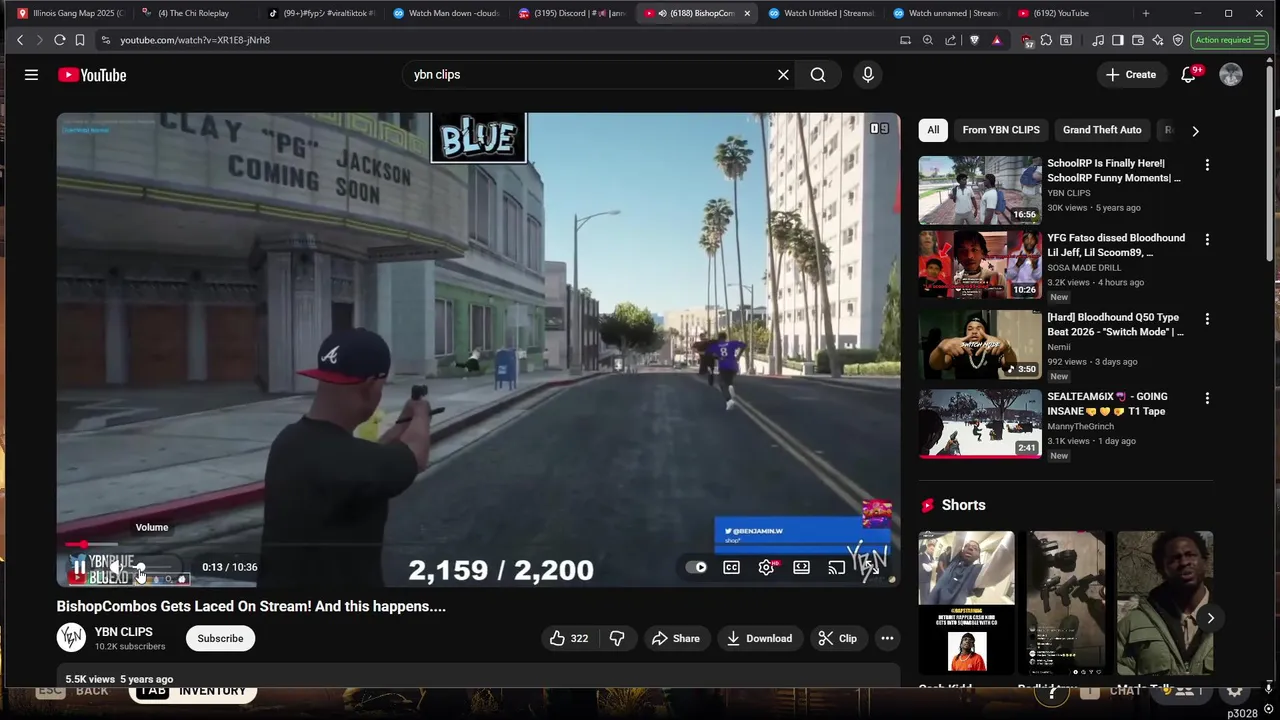Viewport: 1280px width, 720px height.
Task: Select the Grand Theft Auto chip
Action: click(1102, 130)
